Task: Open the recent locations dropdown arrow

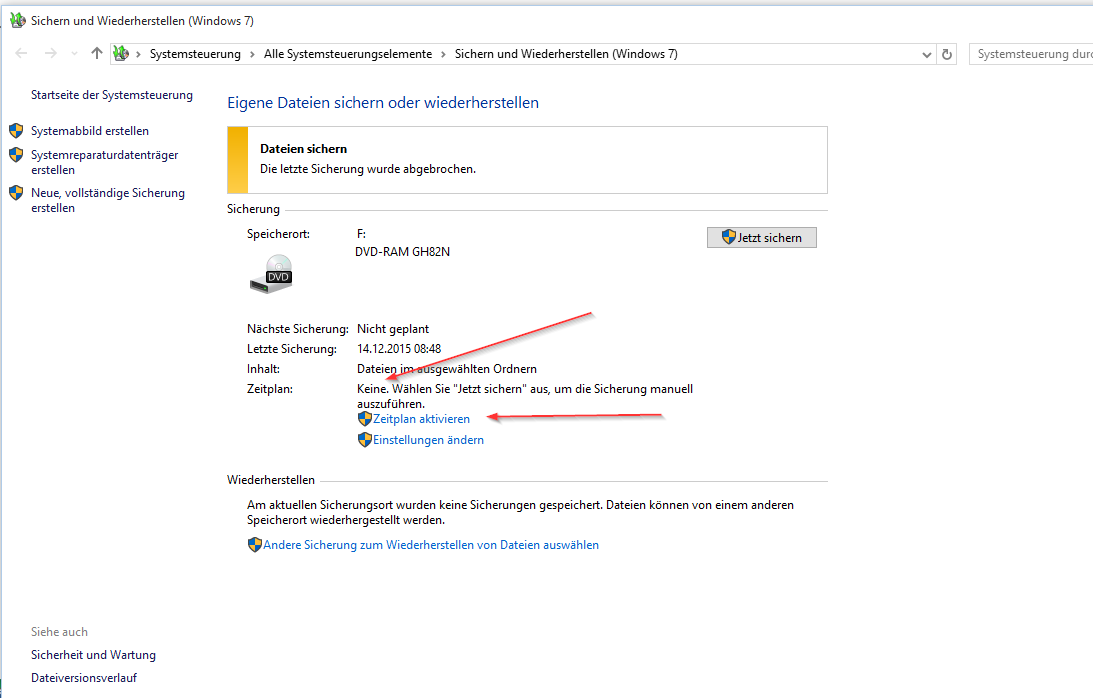Action: click(x=74, y=54)
